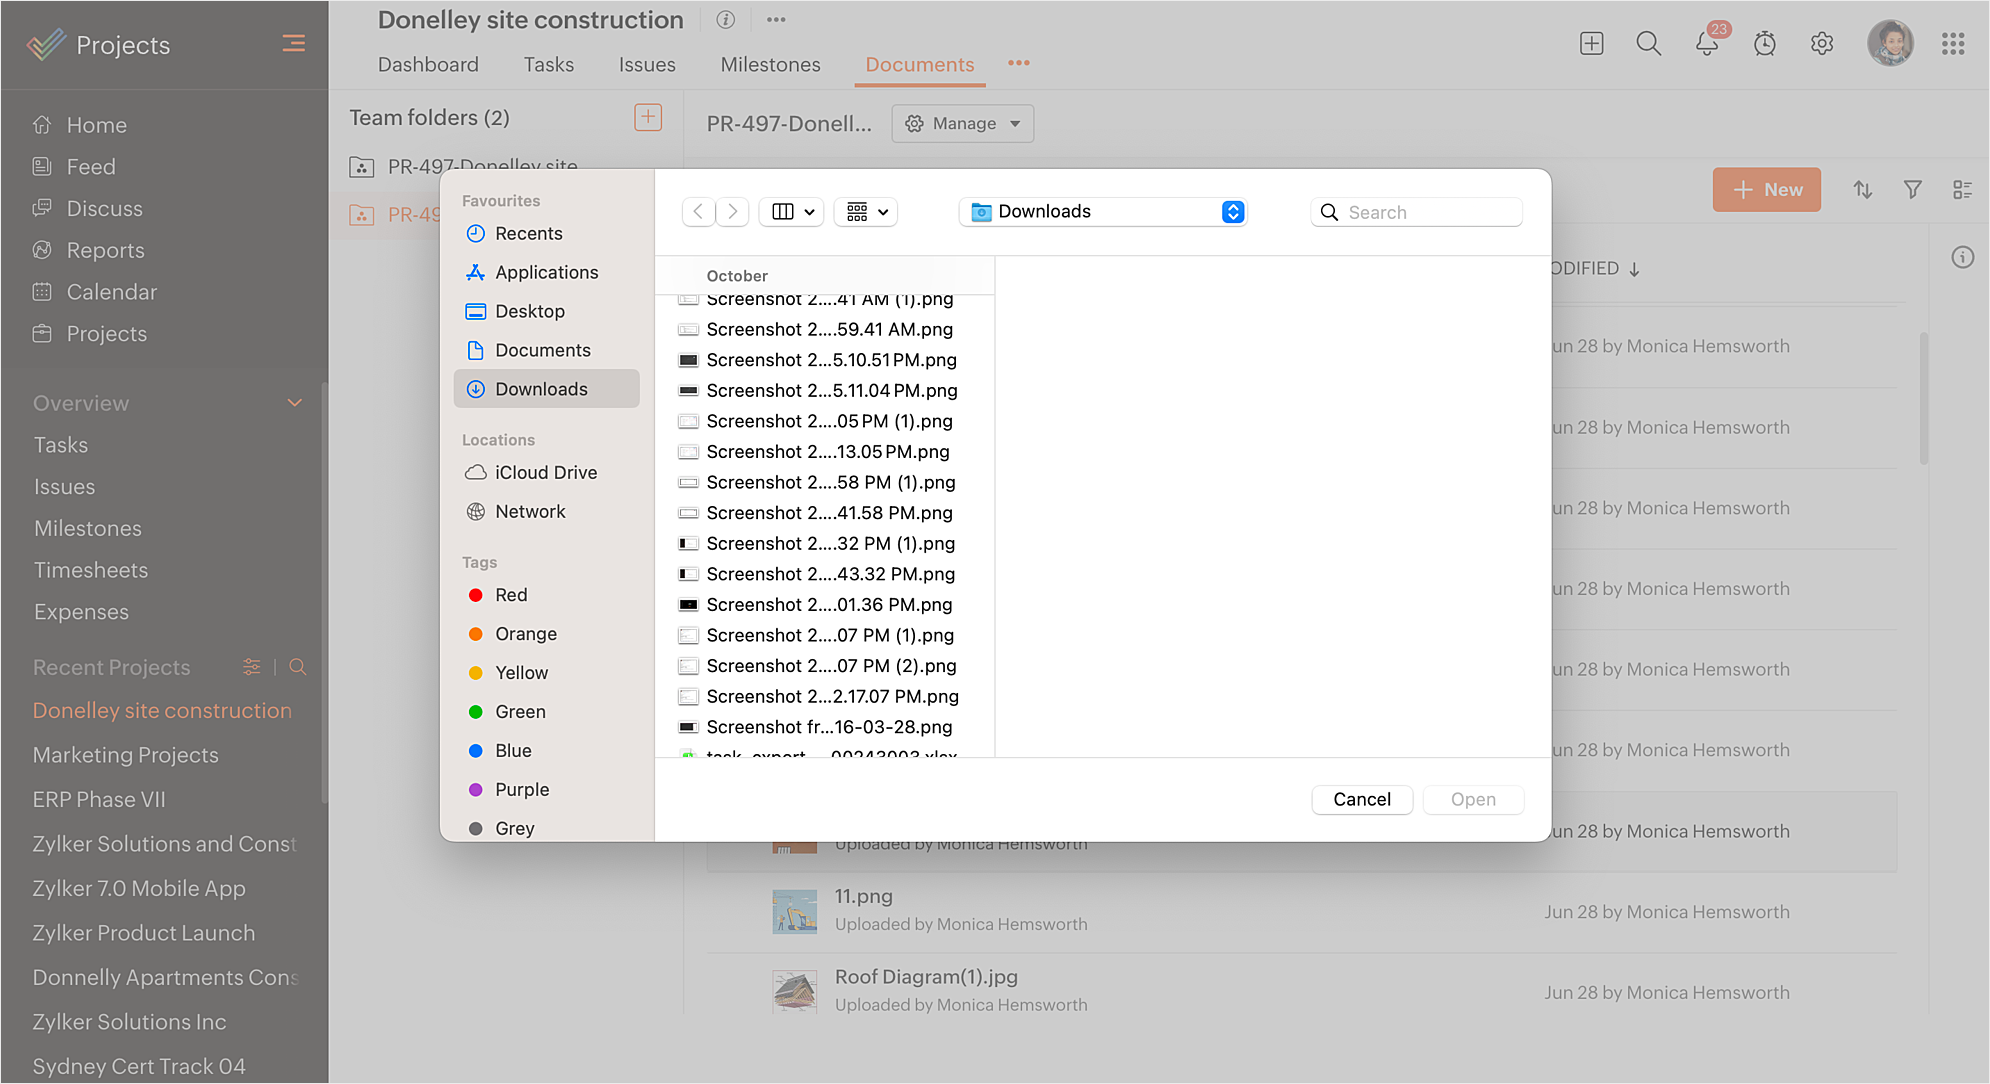Click the apps grid icon top right
The width and height of the screenshot is (1990, 1084).
coord(1953,44)
